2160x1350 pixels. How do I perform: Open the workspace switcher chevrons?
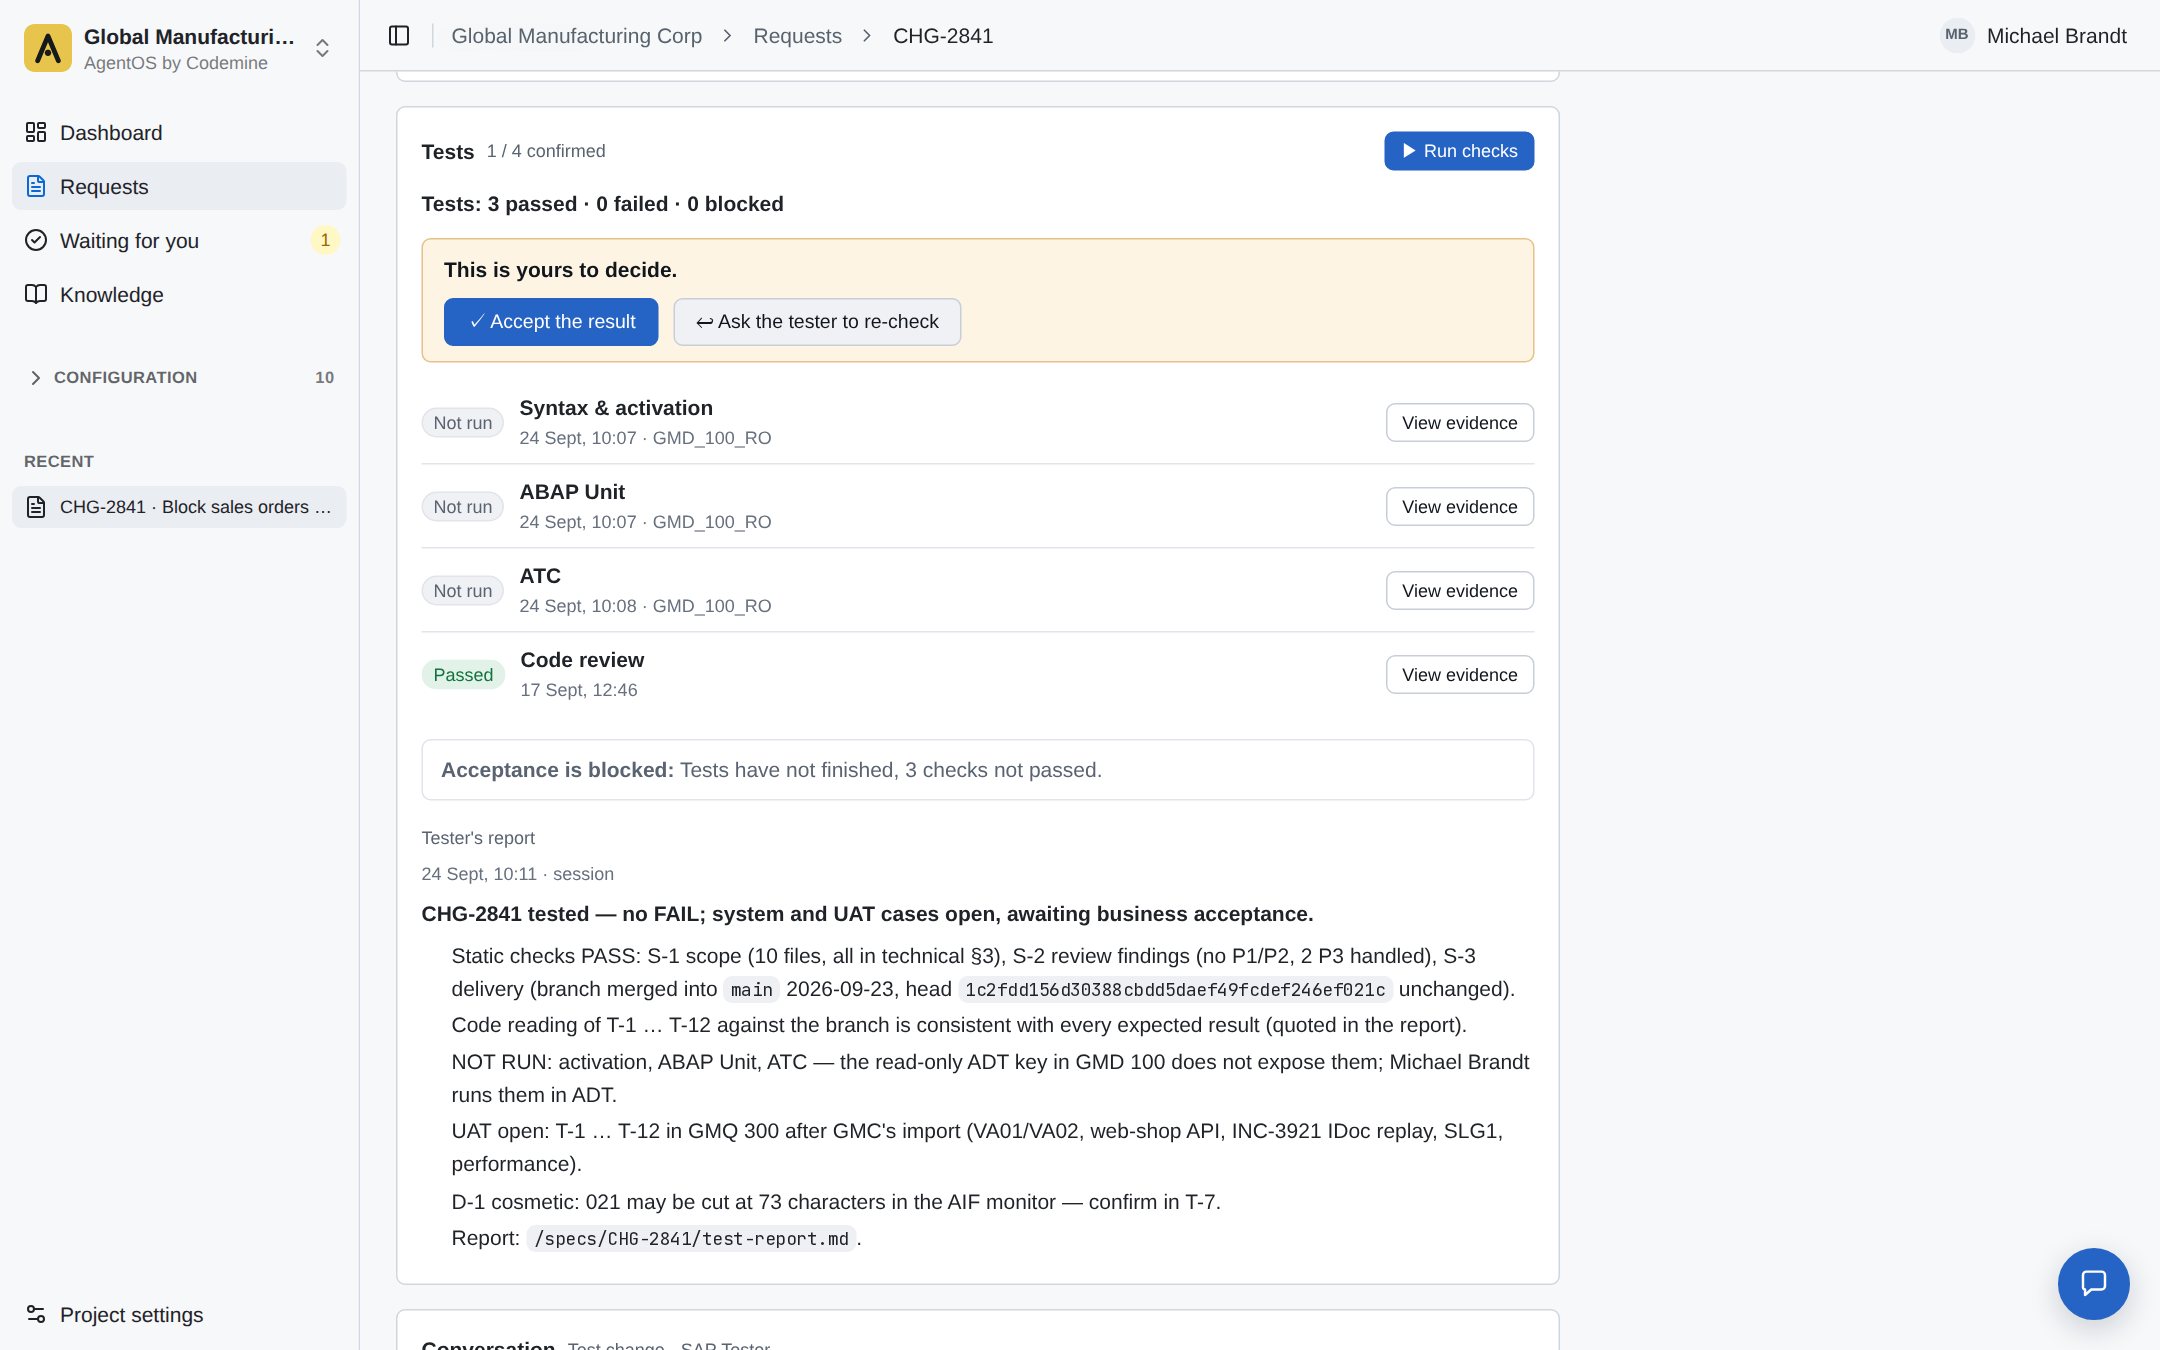point(322,48)
